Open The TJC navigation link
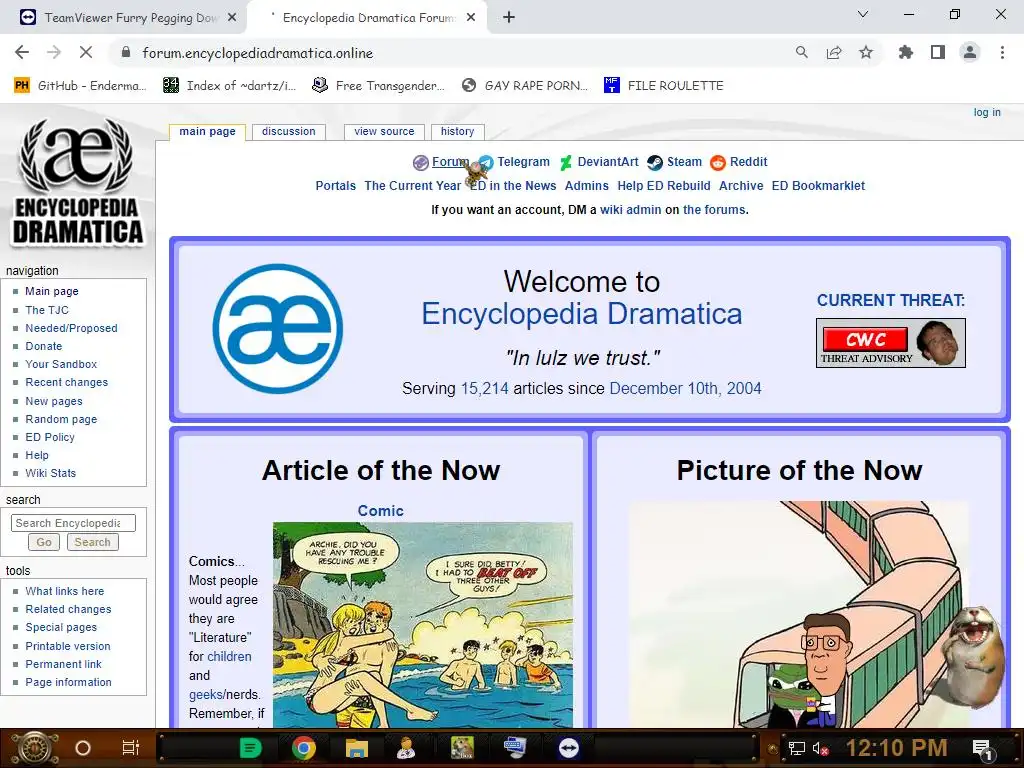1024x768 pixels. 46,310
